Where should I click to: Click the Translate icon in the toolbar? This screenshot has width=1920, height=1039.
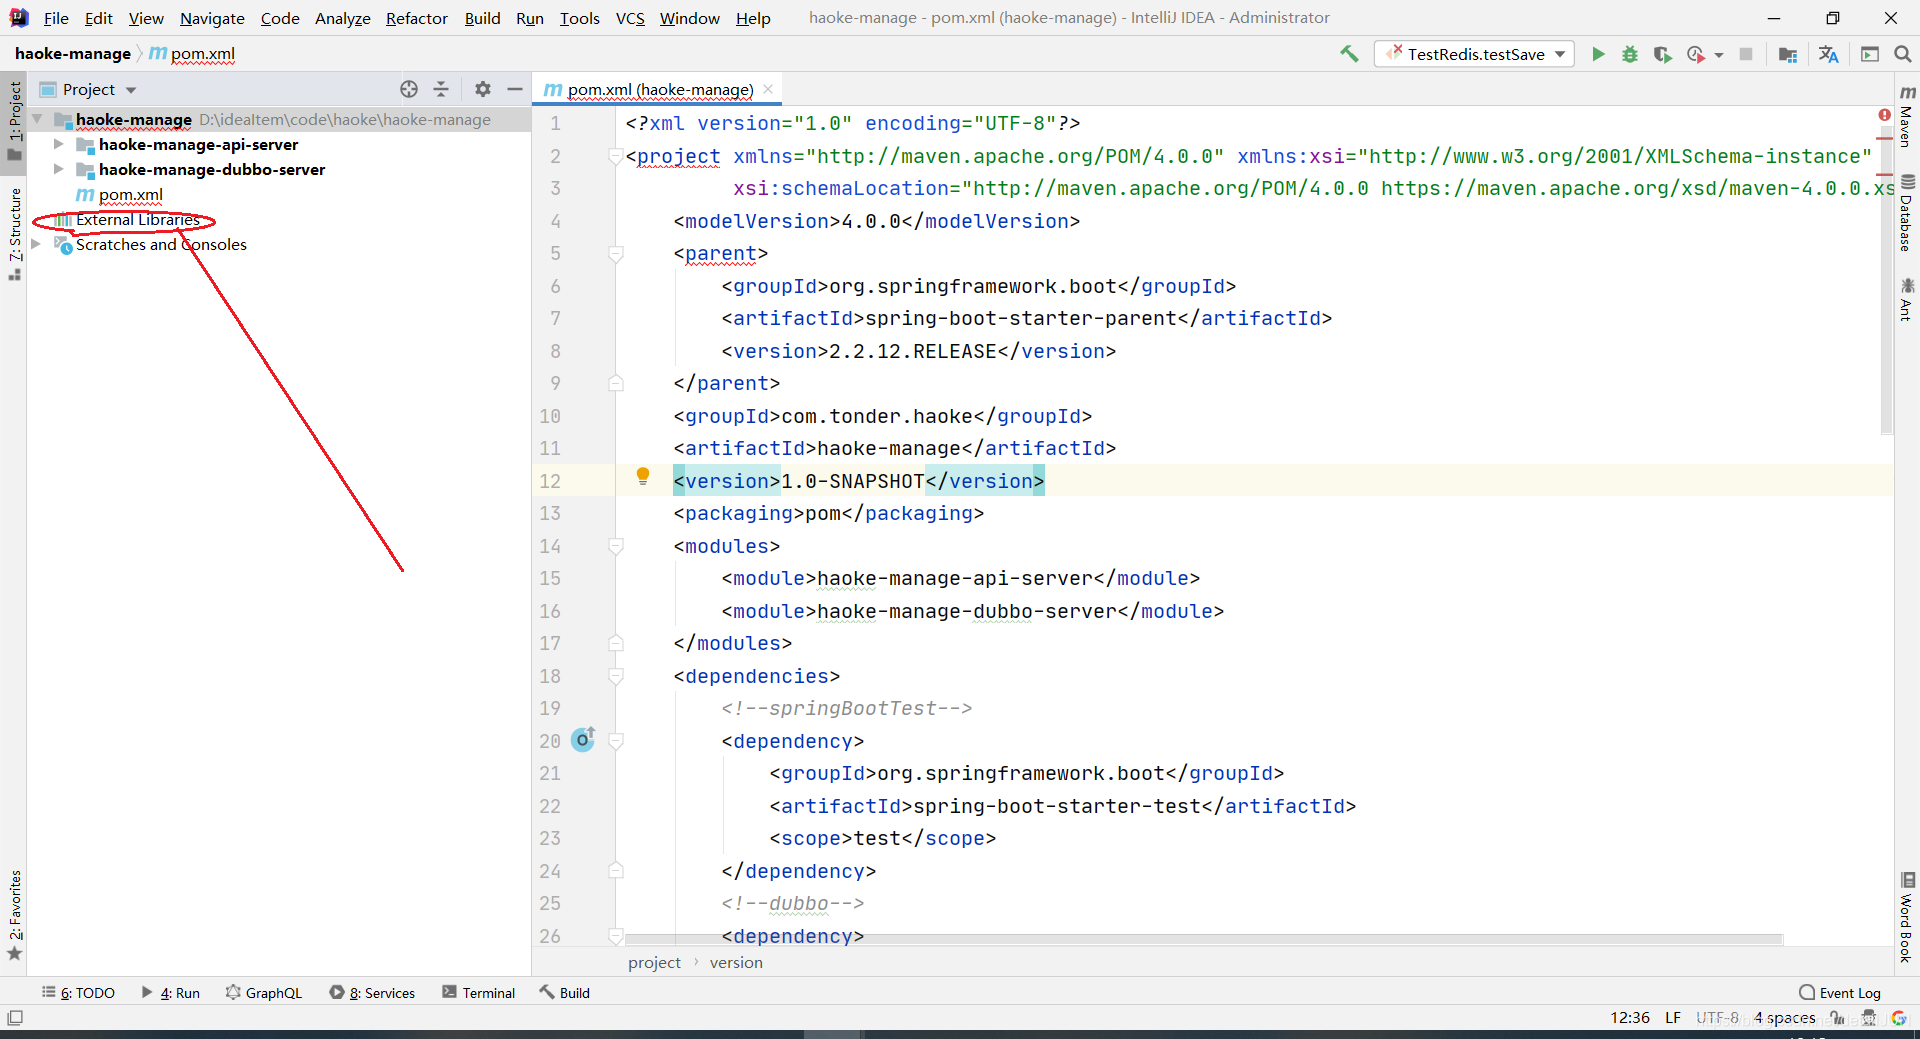[x=1829, y=54]
